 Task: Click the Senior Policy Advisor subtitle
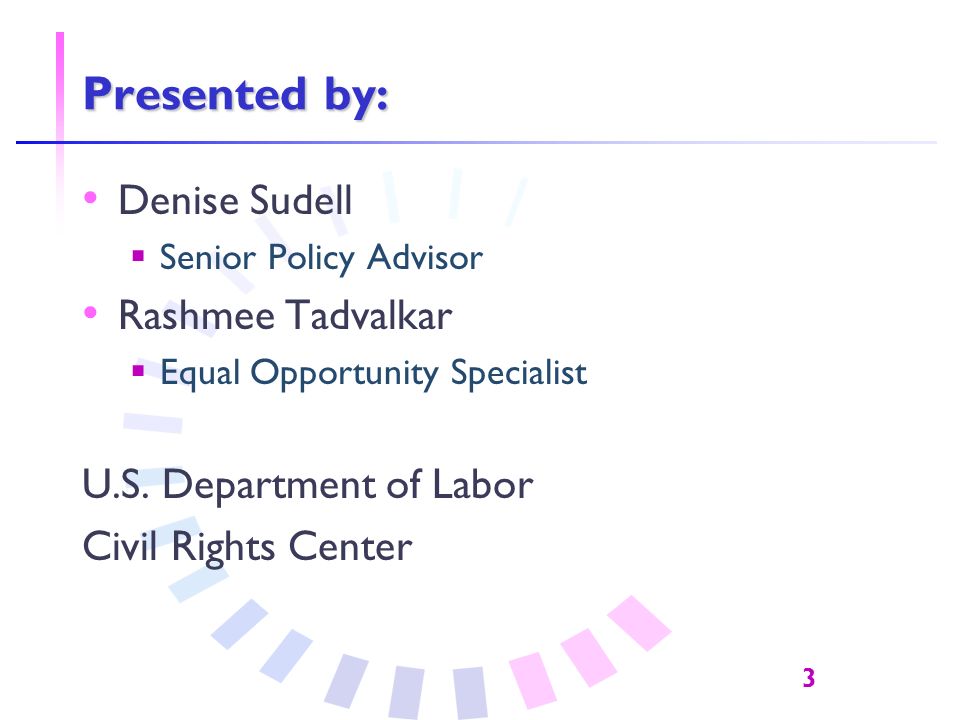click(321, 258)
